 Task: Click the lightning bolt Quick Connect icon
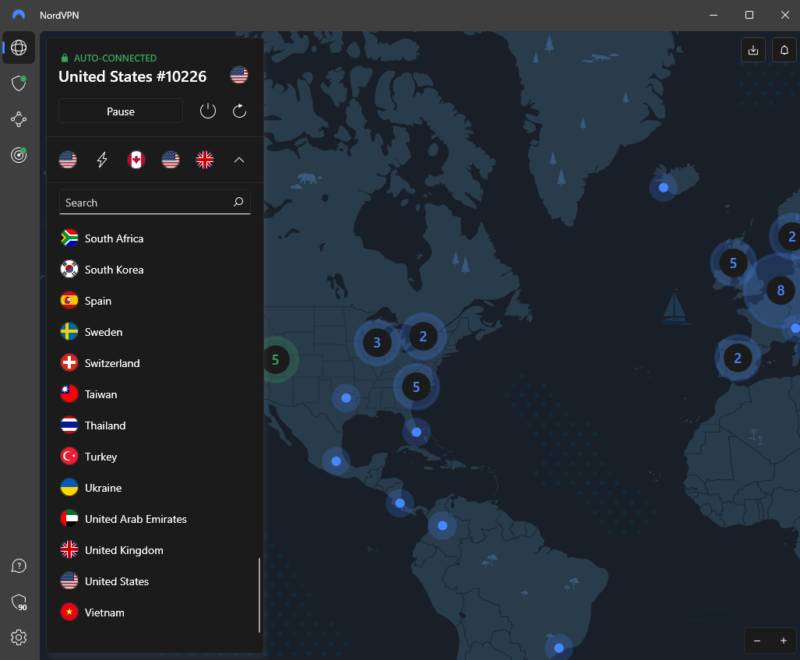pos(102,160)
